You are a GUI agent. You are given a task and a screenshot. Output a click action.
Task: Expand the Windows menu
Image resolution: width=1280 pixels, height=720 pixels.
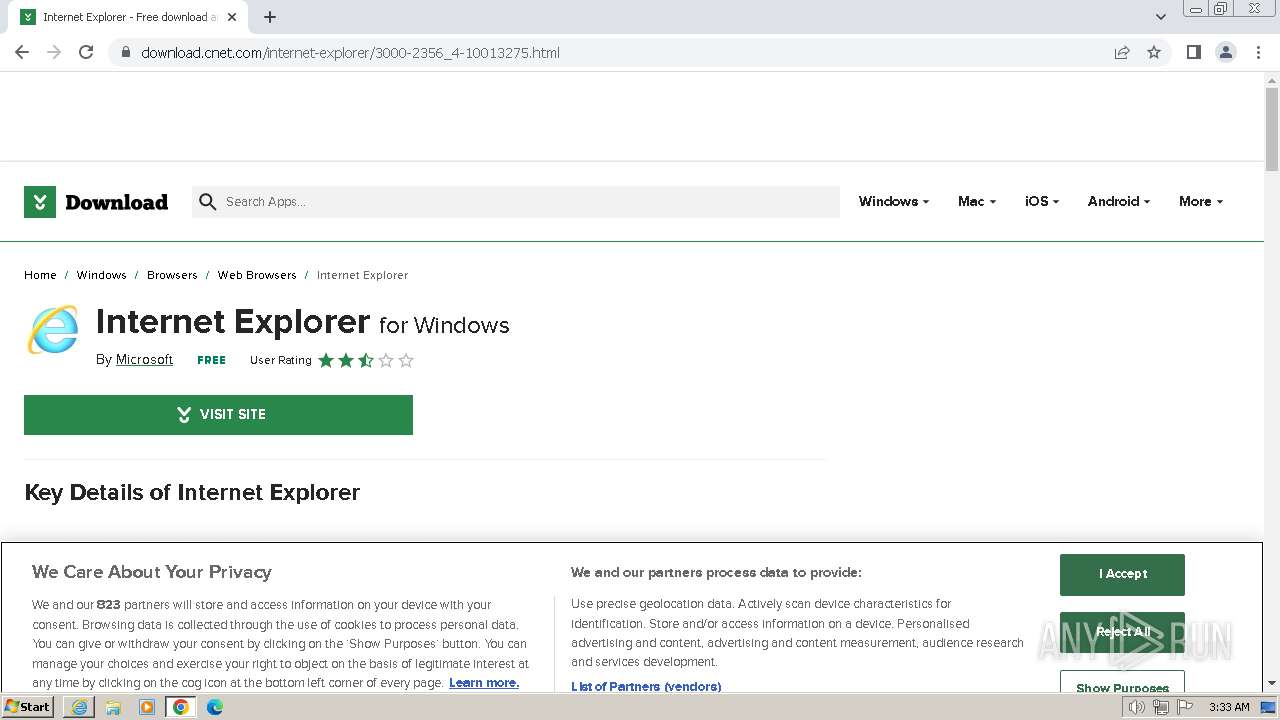(894, 202)
